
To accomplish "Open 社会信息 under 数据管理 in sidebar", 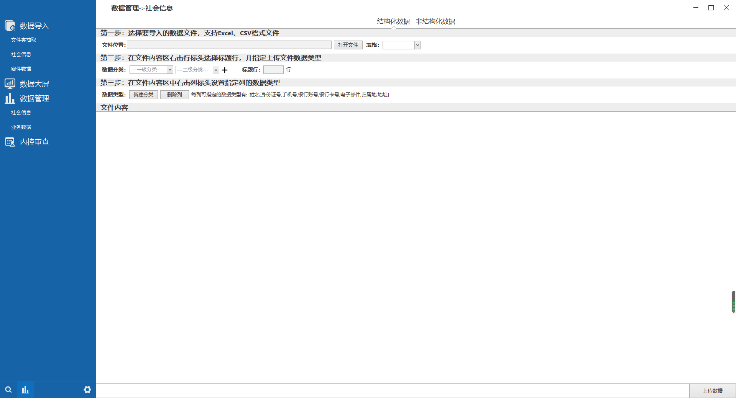I will [21, 113].
